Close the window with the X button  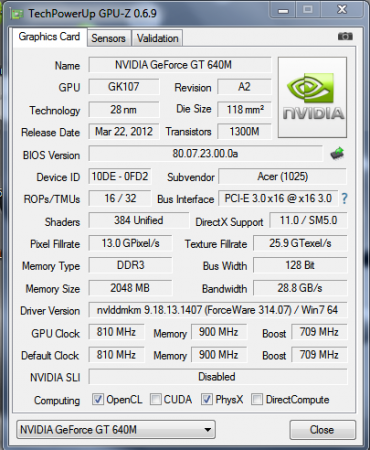(342, 10)
